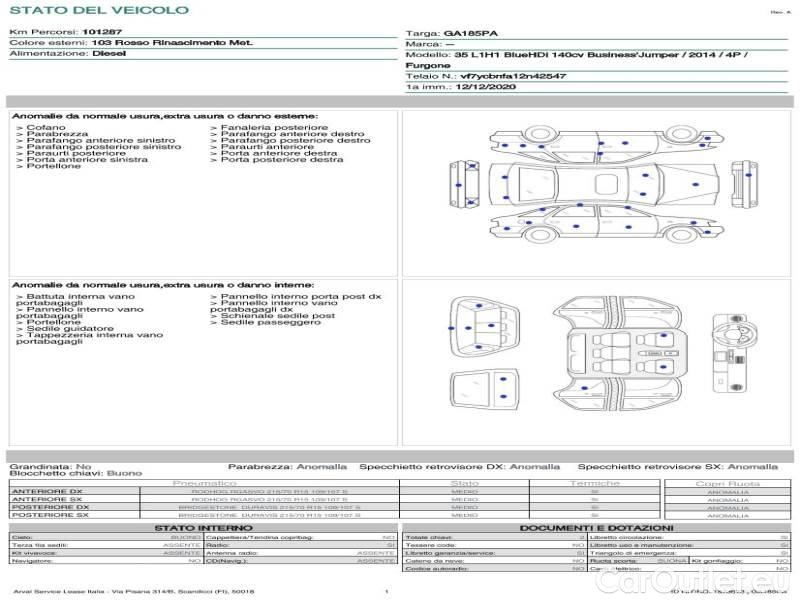
Task: Click the Arval Service Lease Italia footer address
Action: point(134,592)
